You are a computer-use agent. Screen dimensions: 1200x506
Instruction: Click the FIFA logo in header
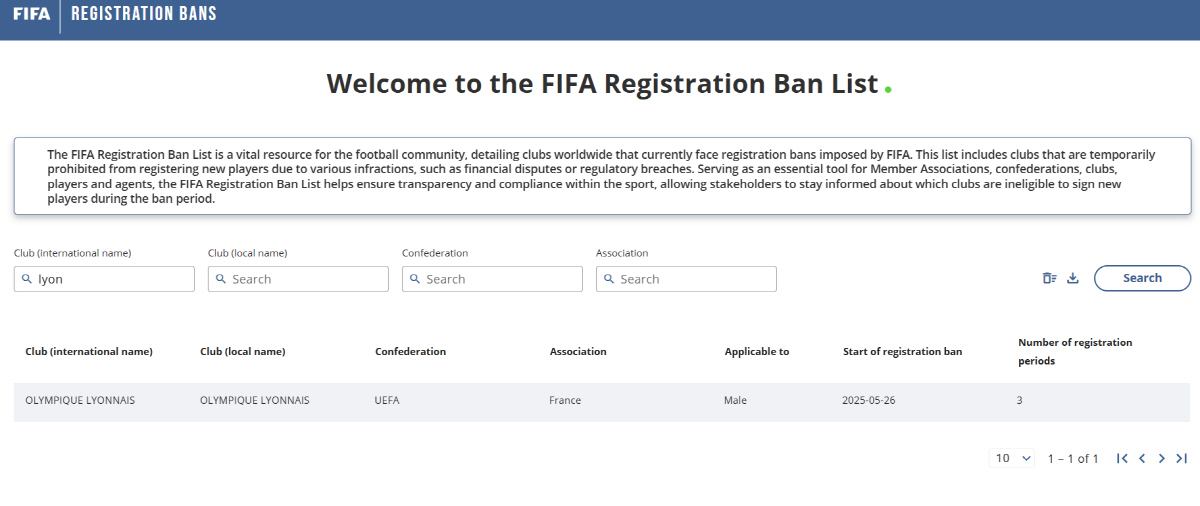coord(31,14)
